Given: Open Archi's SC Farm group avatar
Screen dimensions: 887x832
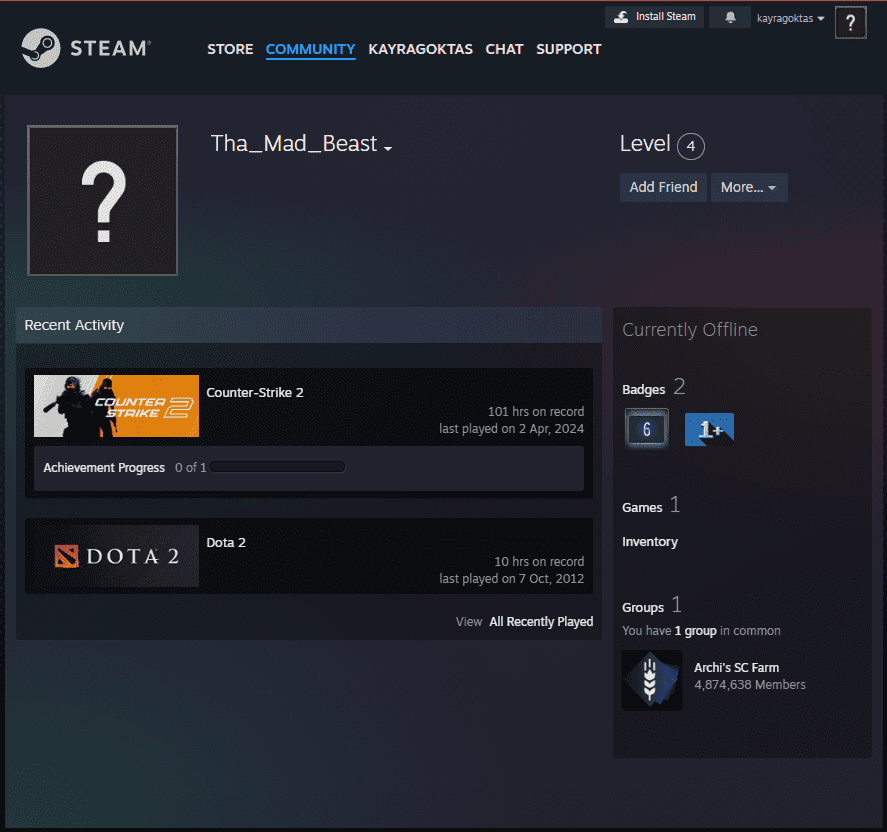Looking at the screenshot, I should pos(652,680).
